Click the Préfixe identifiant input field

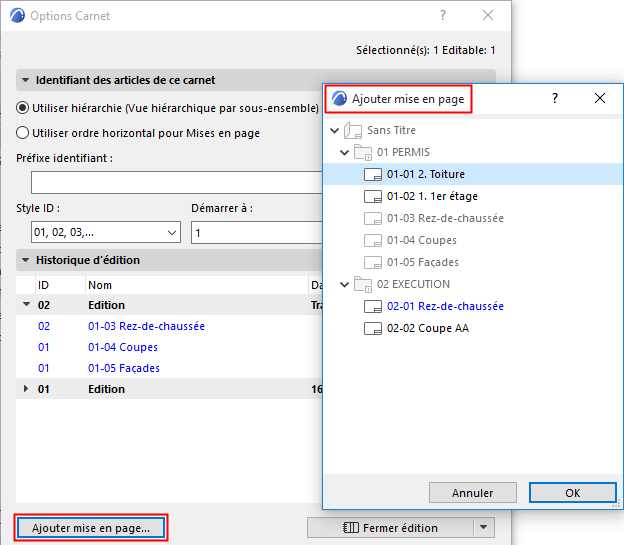pos(177,183)
